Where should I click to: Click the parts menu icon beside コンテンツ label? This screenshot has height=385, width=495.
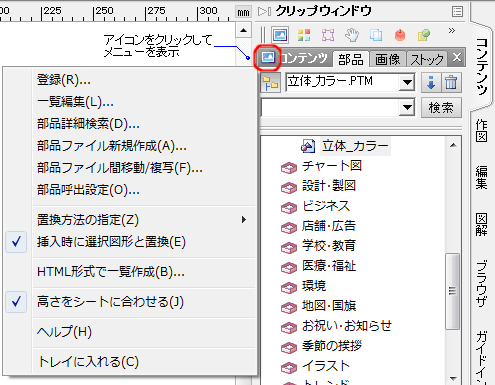click(268, 58)
